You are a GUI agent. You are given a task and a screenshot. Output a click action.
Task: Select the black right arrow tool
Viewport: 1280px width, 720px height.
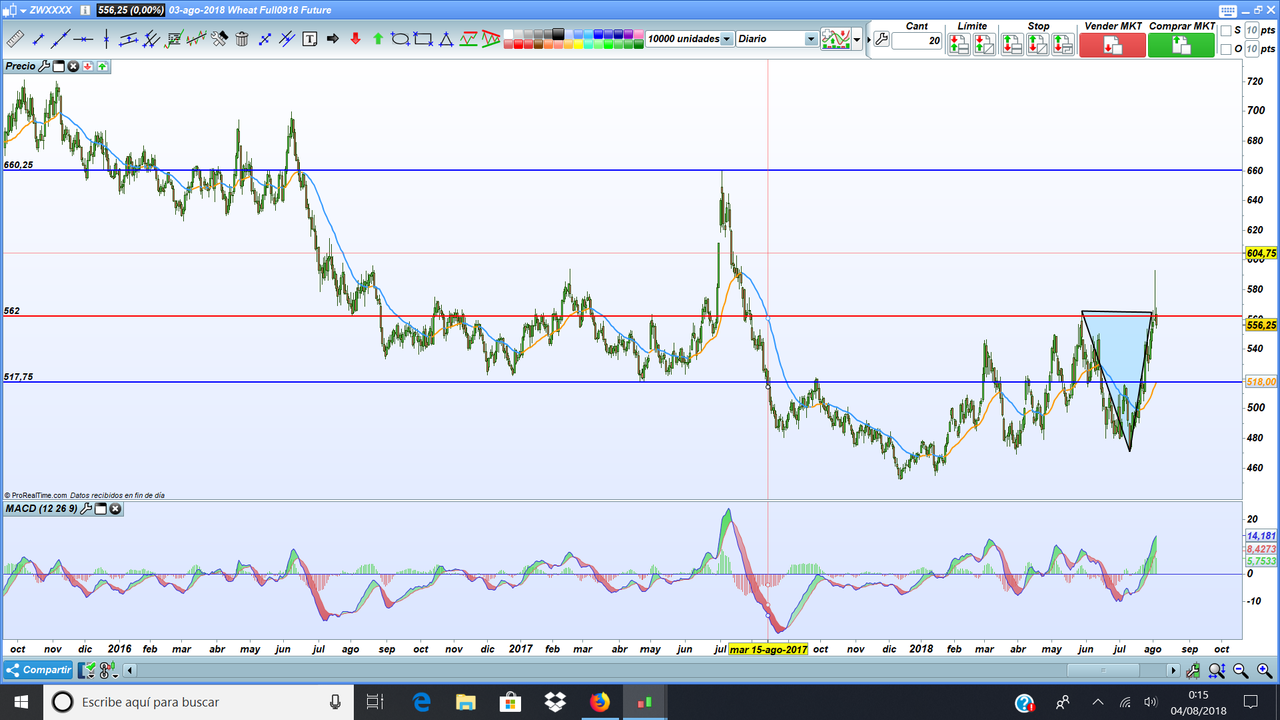333,39
